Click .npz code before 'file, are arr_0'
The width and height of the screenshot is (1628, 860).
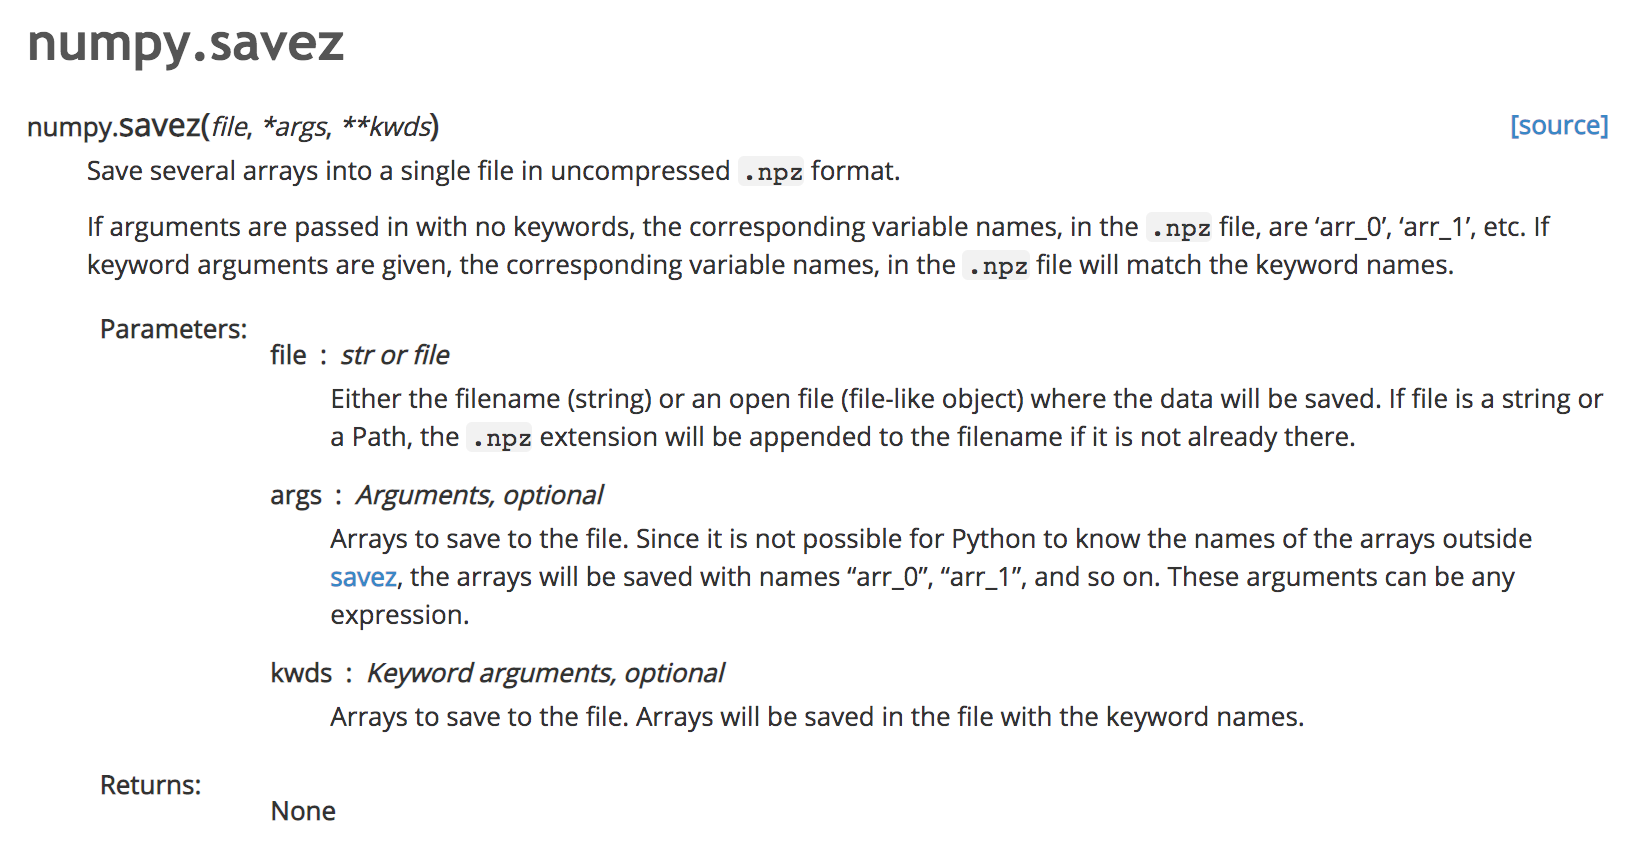[x=1180, y=229]
